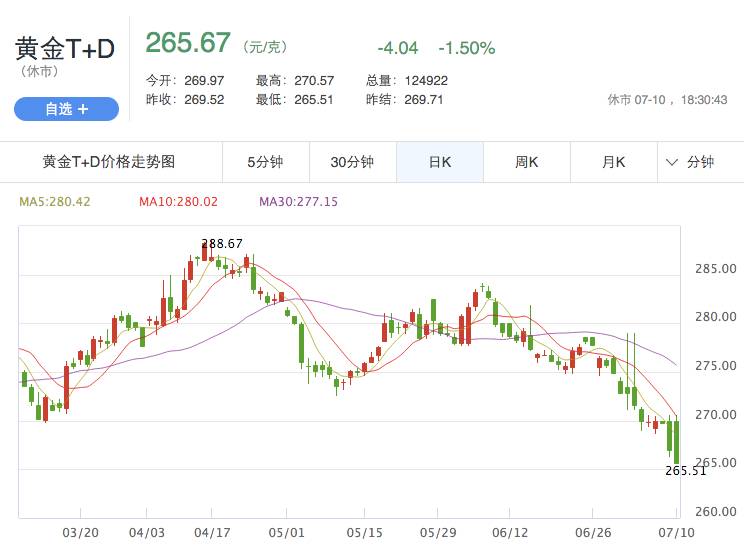Click the 06/26 date on the axis

[x=593, y=533]
